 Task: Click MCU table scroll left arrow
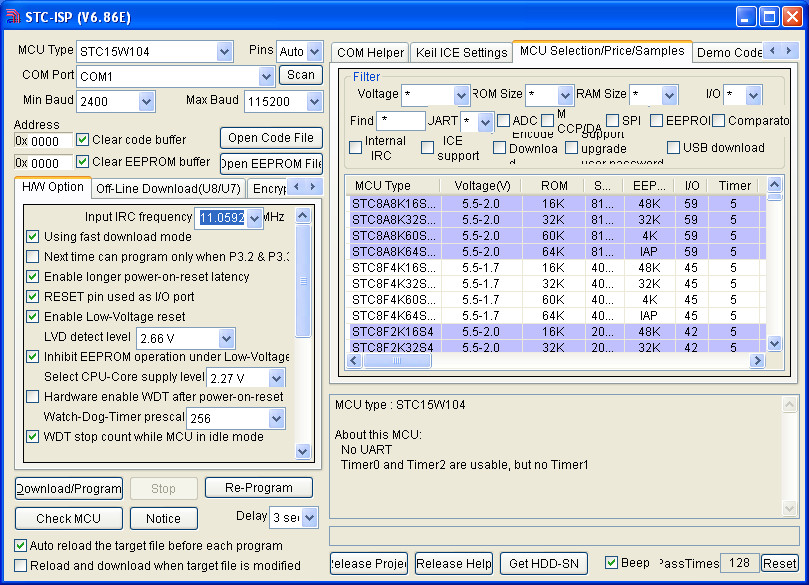click(x=354, y=360)
